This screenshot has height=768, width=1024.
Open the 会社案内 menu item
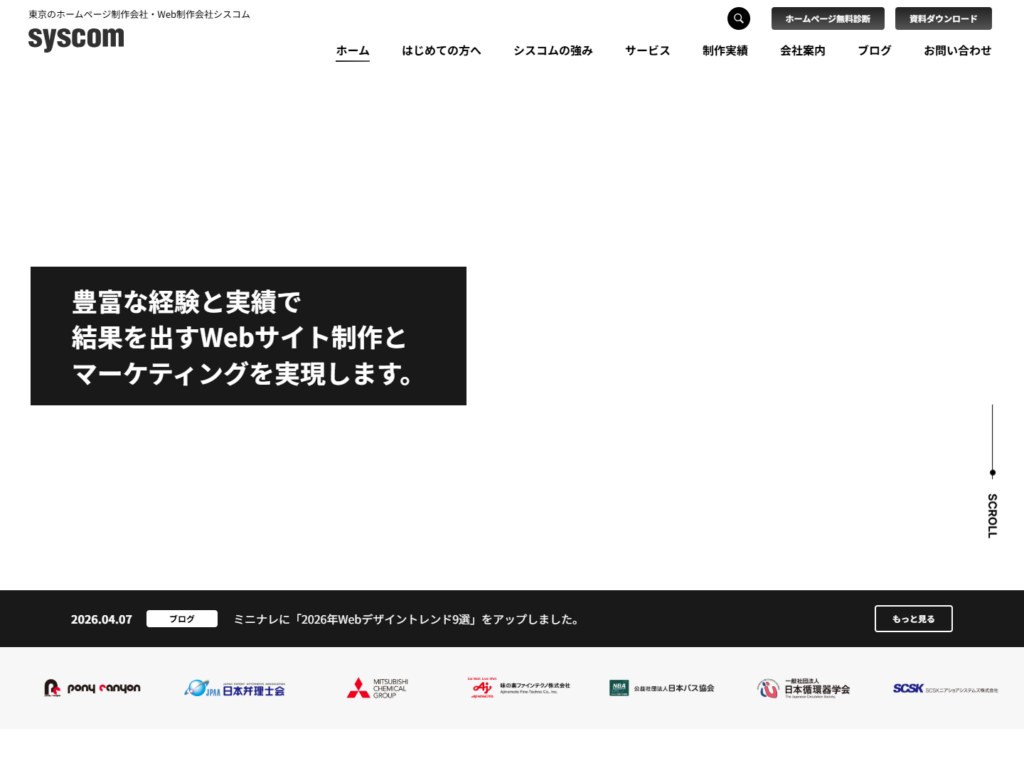tap(802, 51)
